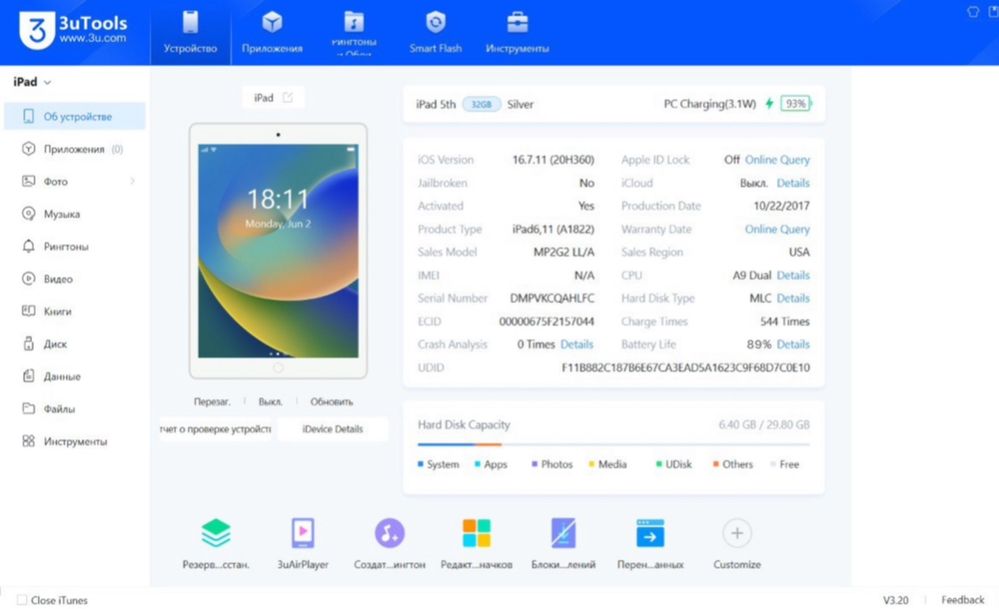Click the Apps legend color swatch

pos(477,464)
